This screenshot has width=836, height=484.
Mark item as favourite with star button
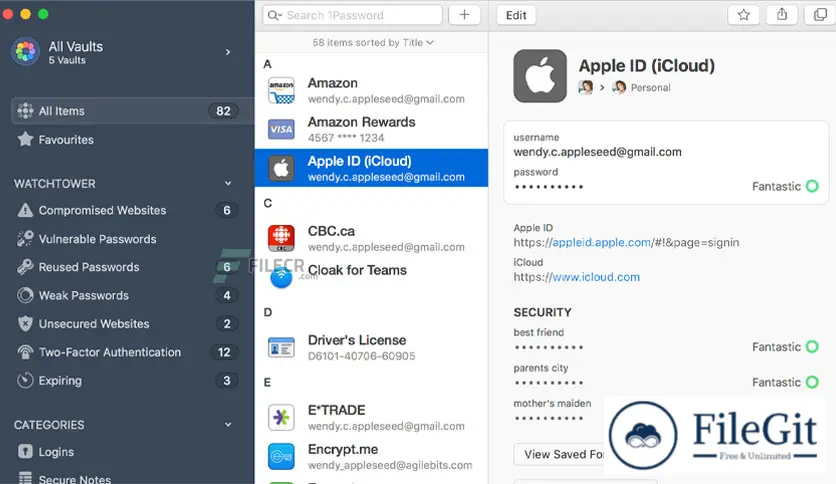(744, 14)
